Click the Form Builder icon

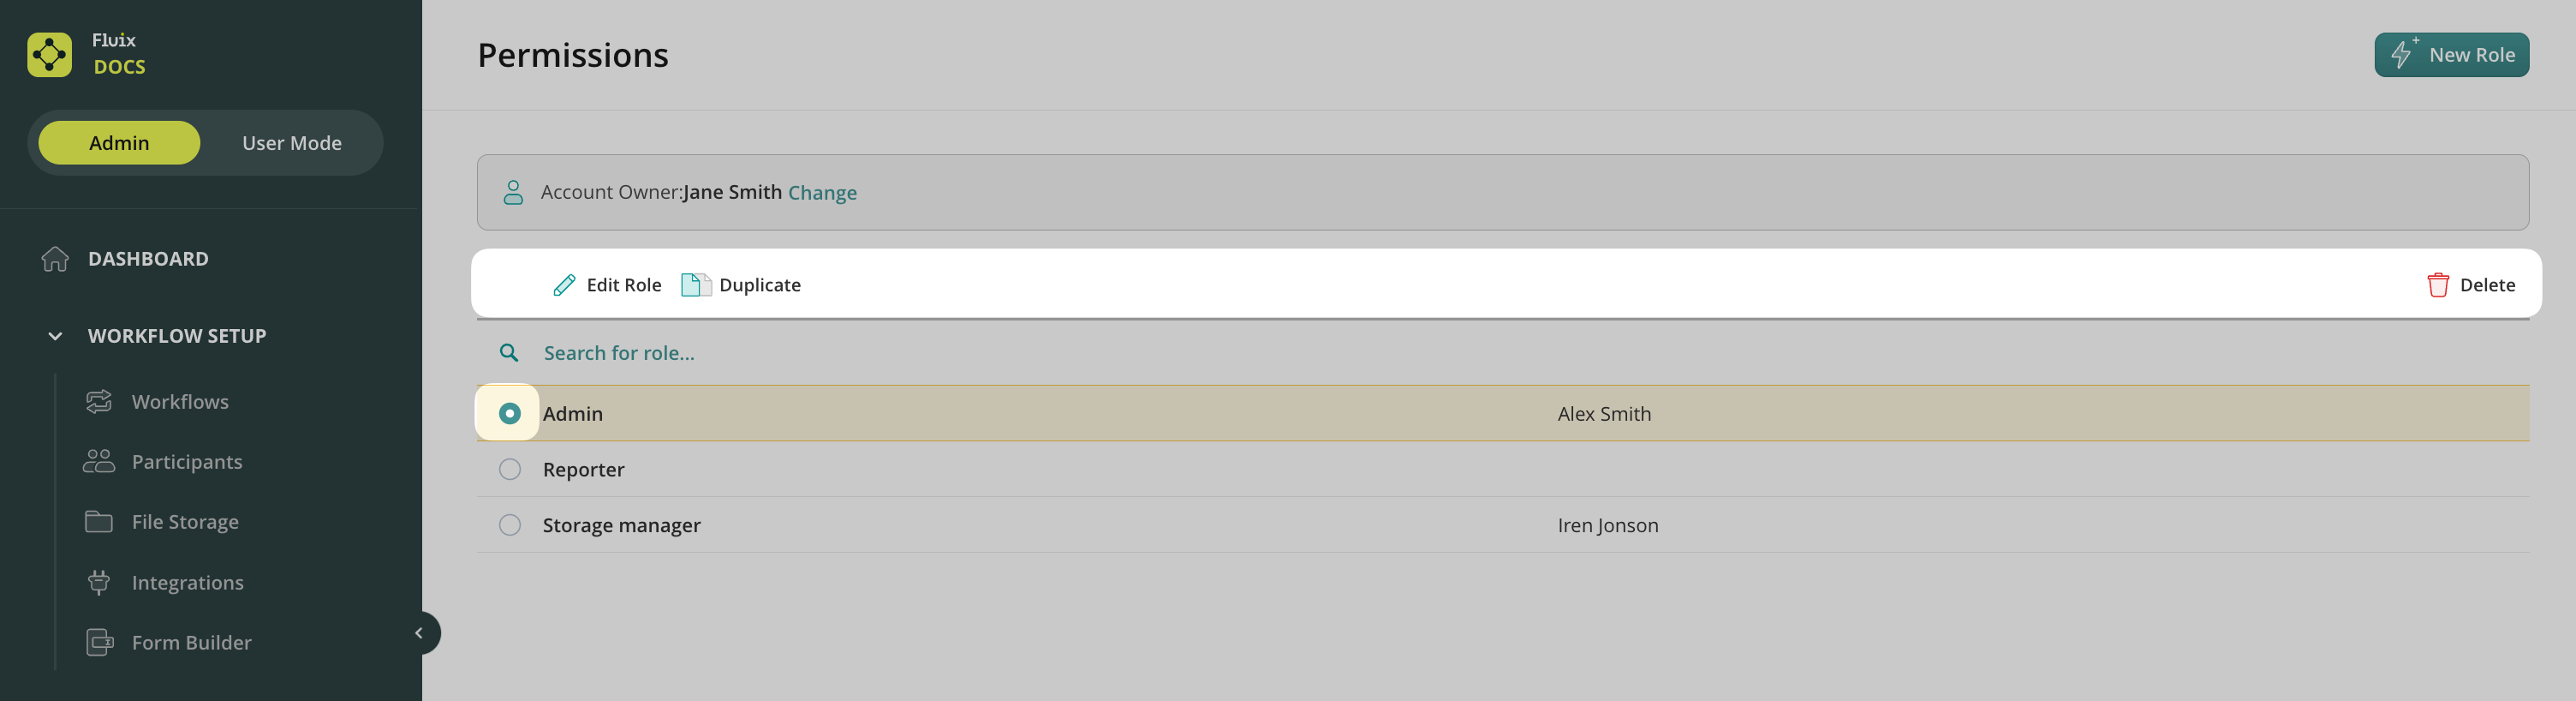99,642
